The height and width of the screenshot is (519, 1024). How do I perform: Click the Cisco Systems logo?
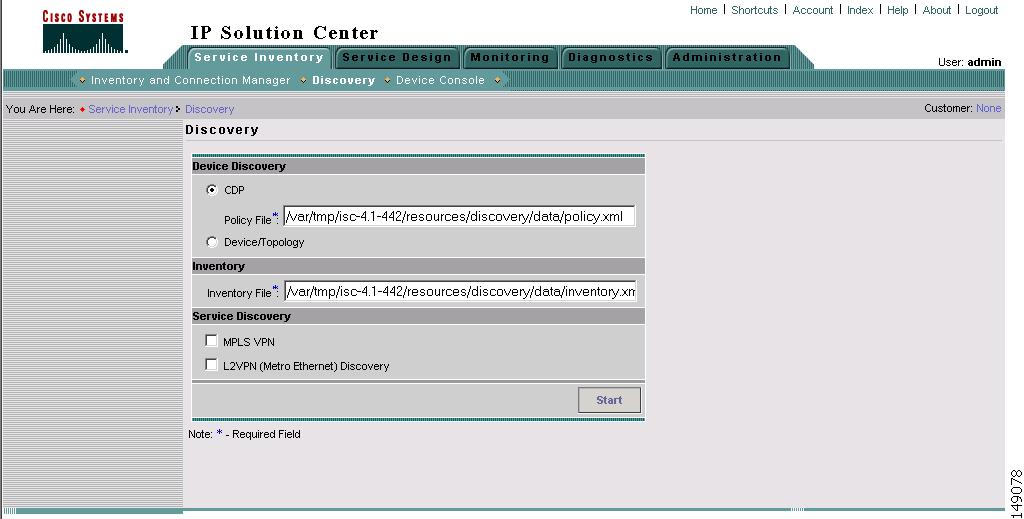[84, 31]
